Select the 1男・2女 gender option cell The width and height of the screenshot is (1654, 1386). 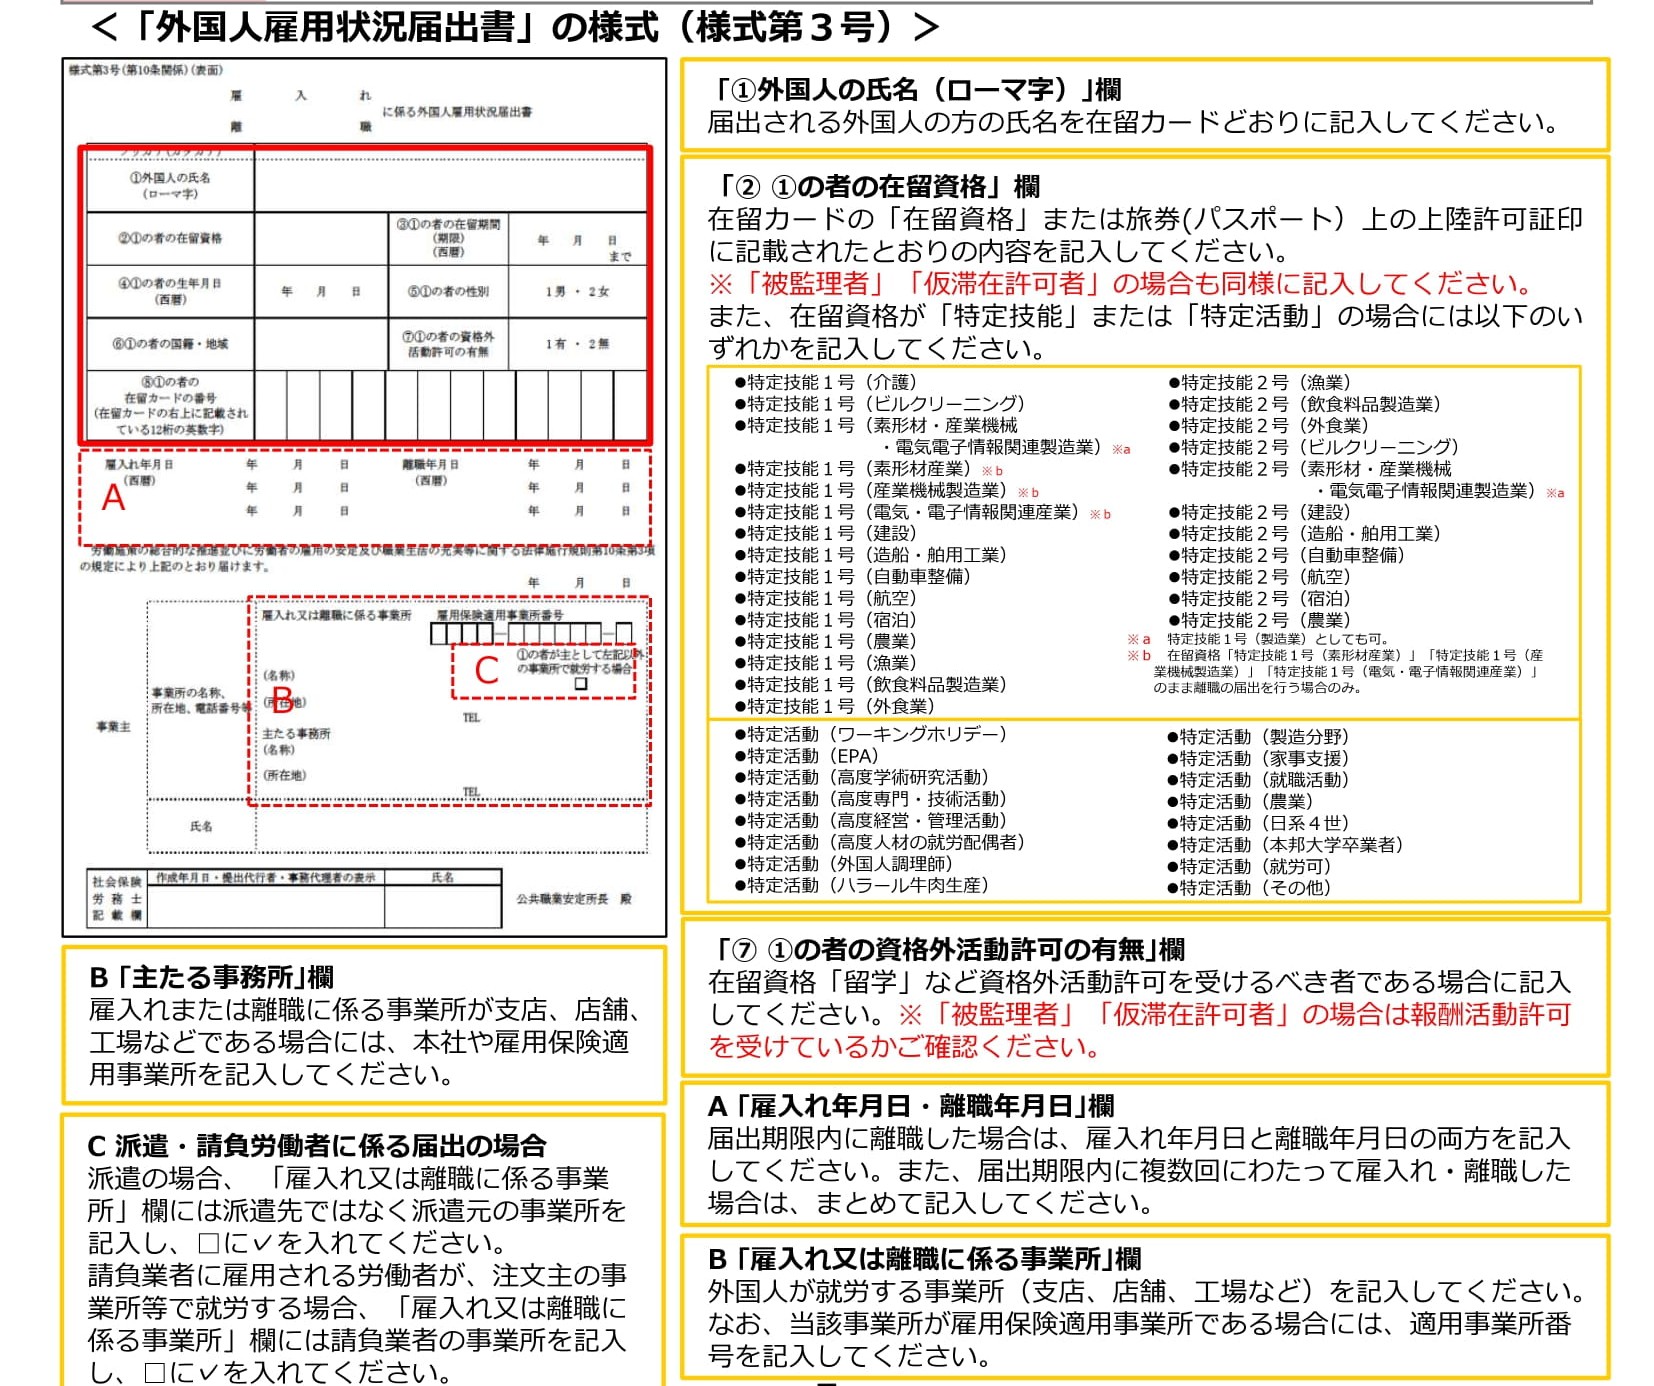pos(577,291)
